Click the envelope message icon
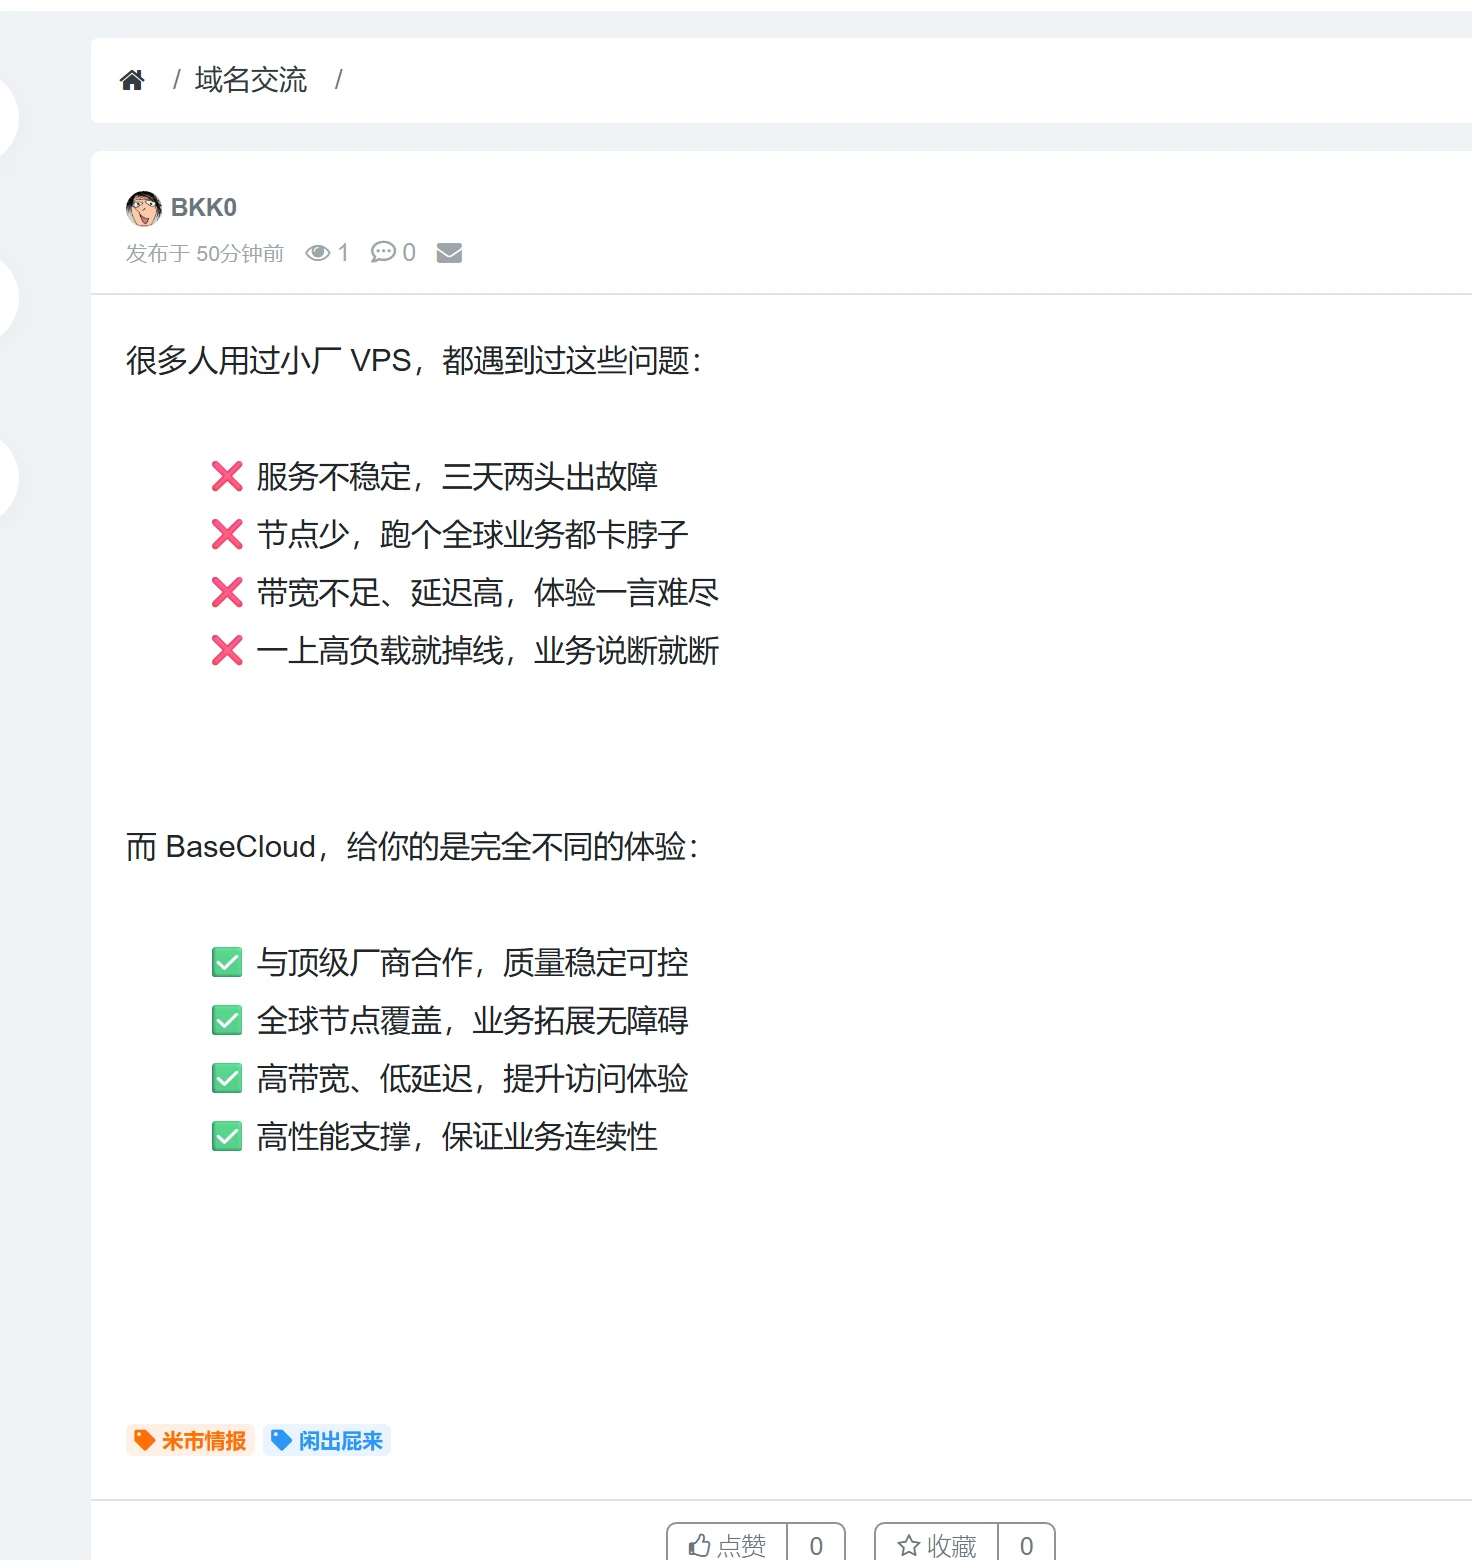Viewport: 1472px width, 1560px height. tap(449, 254)
